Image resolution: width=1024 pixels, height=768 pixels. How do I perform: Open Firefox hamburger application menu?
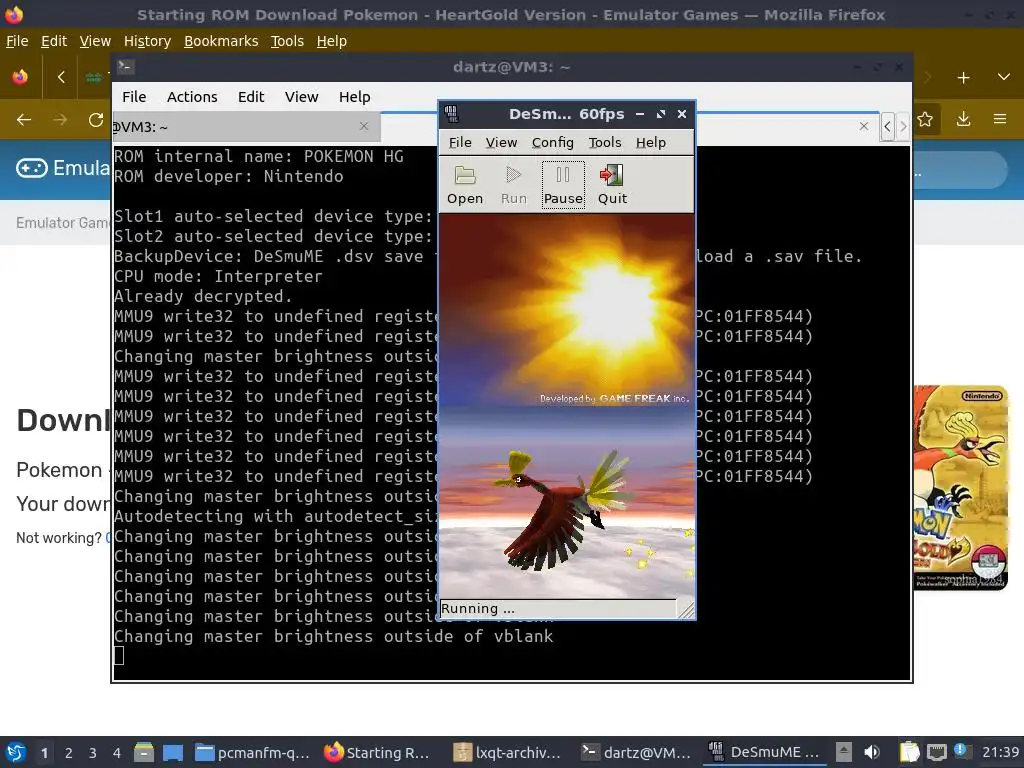point(1000,120)
